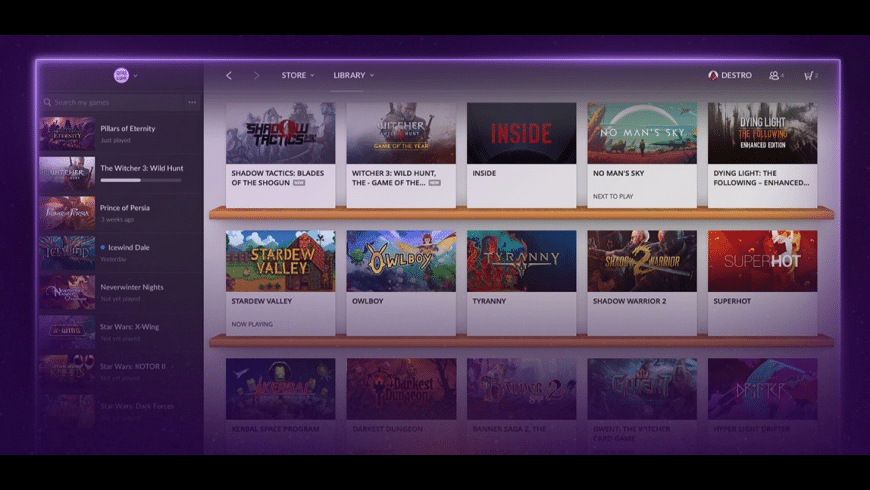
Task: Open the Kerbal Space Program cover
Action: point(280,388)
